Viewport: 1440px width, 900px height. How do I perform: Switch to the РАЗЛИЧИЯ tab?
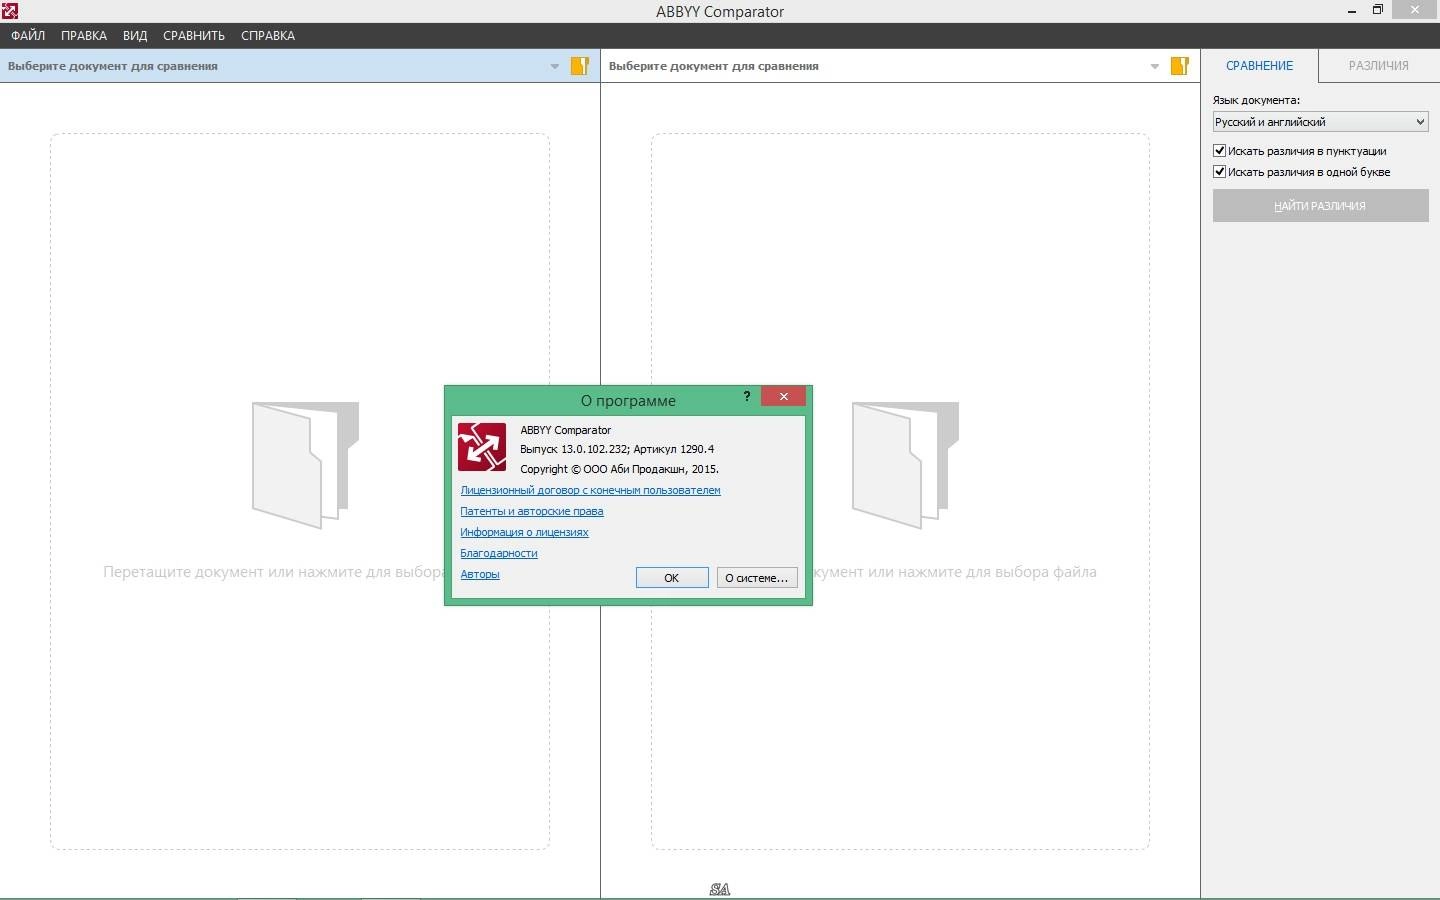click(x=1378, y=66)
